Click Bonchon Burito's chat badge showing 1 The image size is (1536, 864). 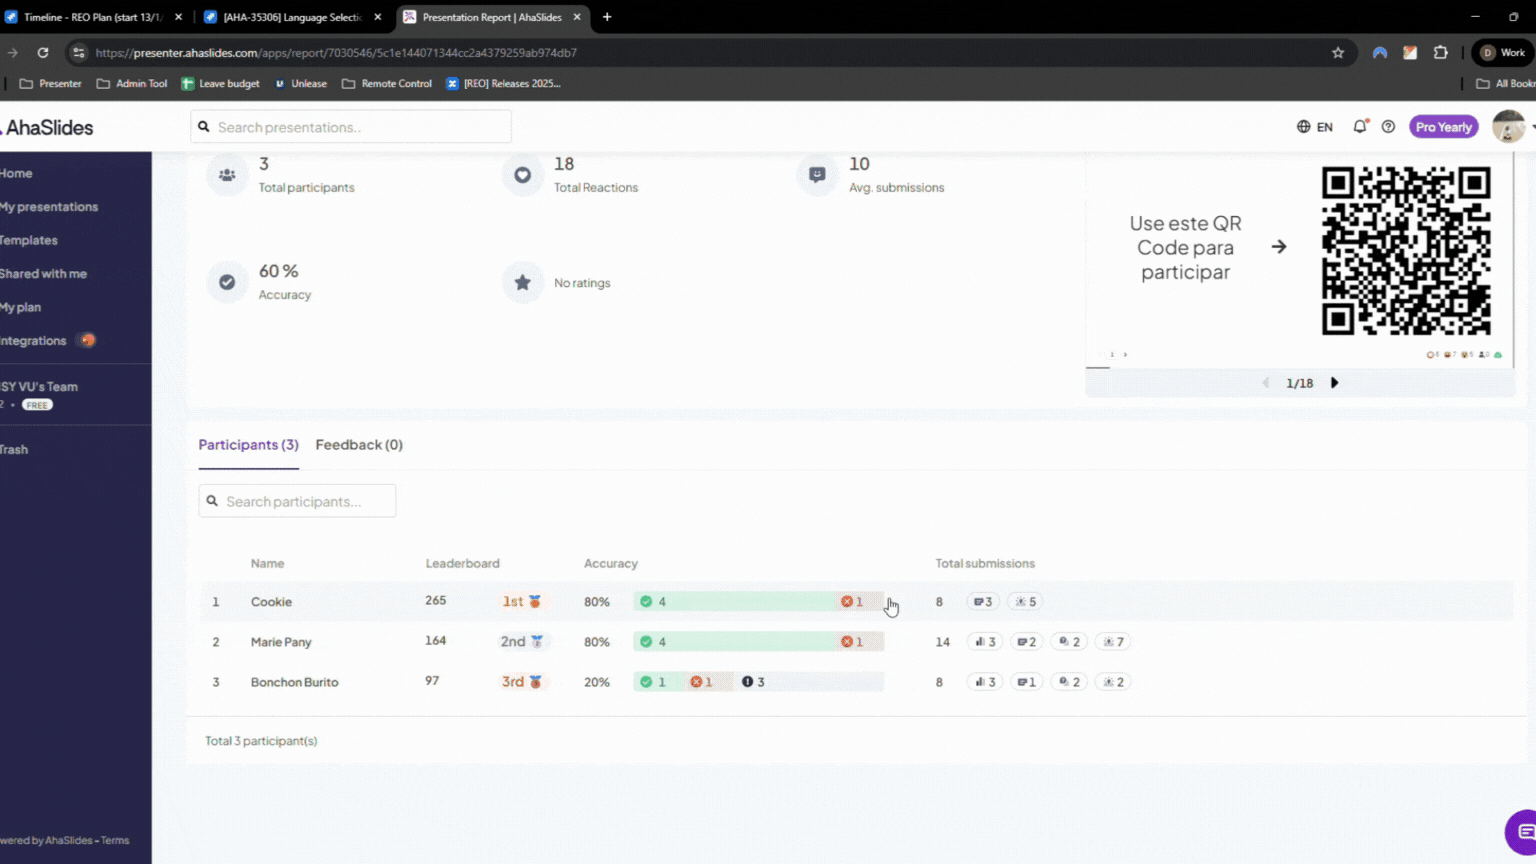(1026, 682)
